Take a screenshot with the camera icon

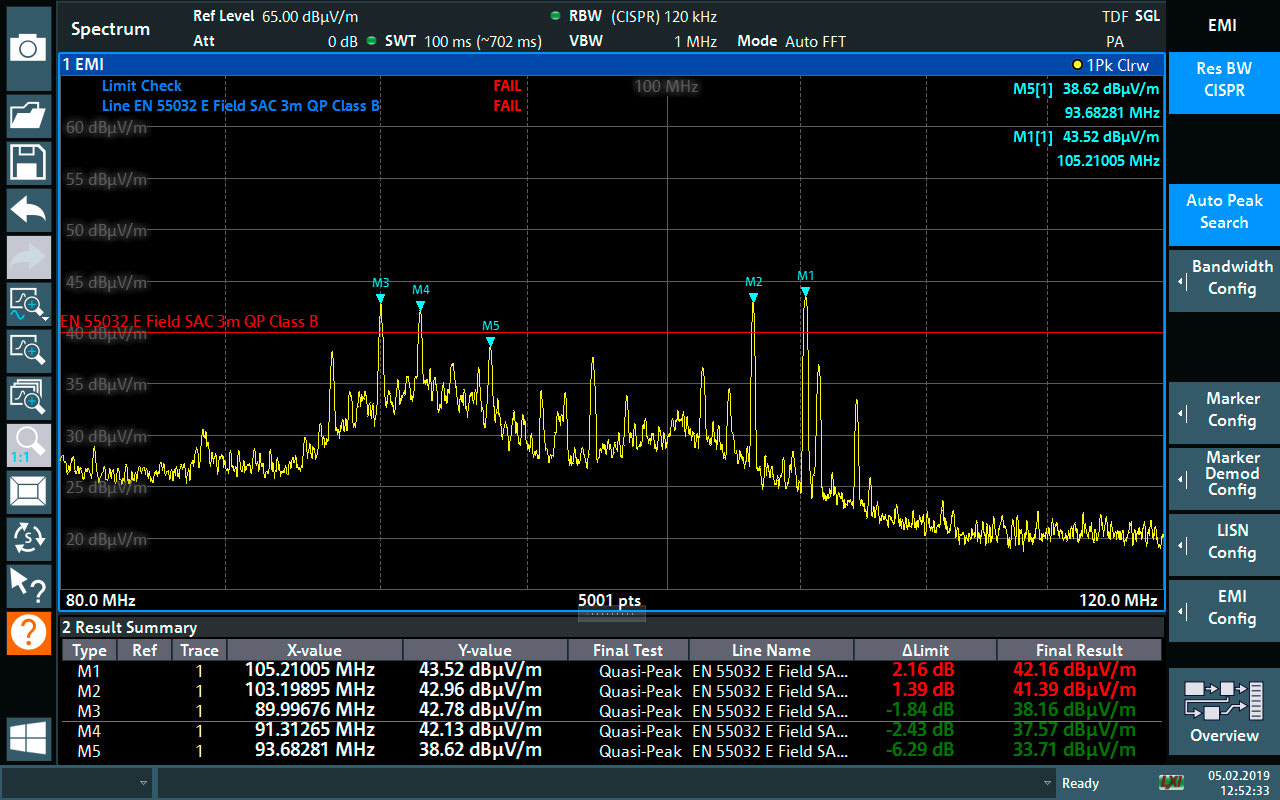29,47
